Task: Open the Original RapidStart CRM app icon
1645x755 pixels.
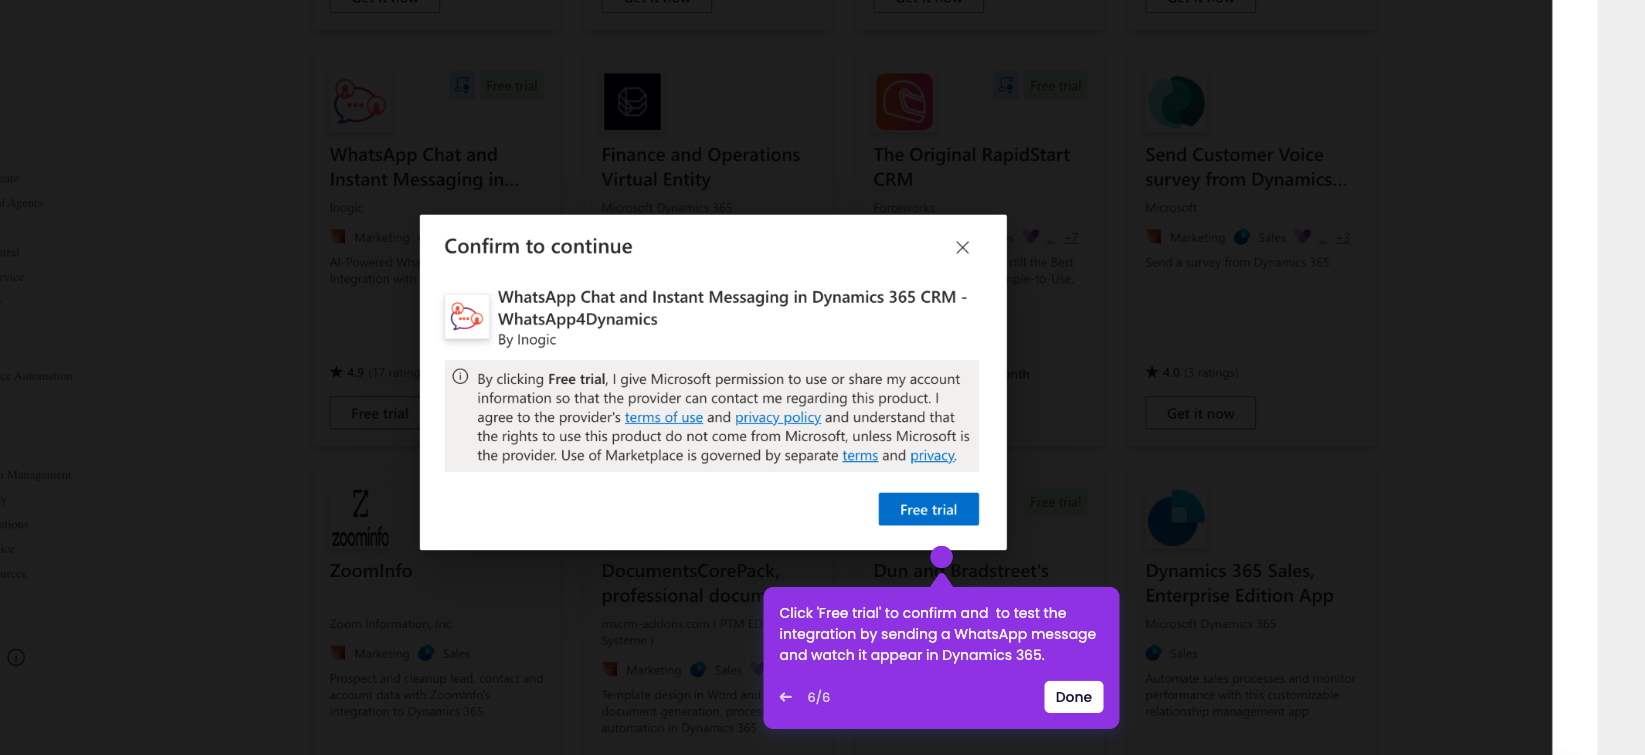Action: click(904, 101)
